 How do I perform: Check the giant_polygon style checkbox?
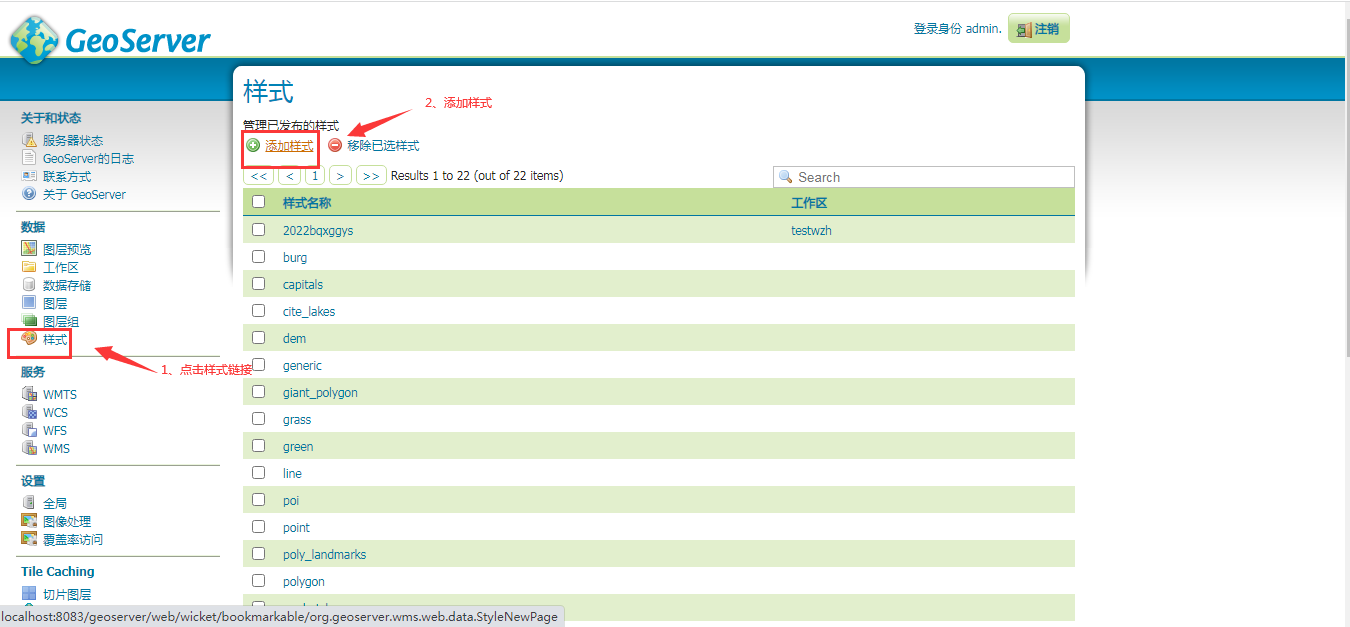[259, 392]
